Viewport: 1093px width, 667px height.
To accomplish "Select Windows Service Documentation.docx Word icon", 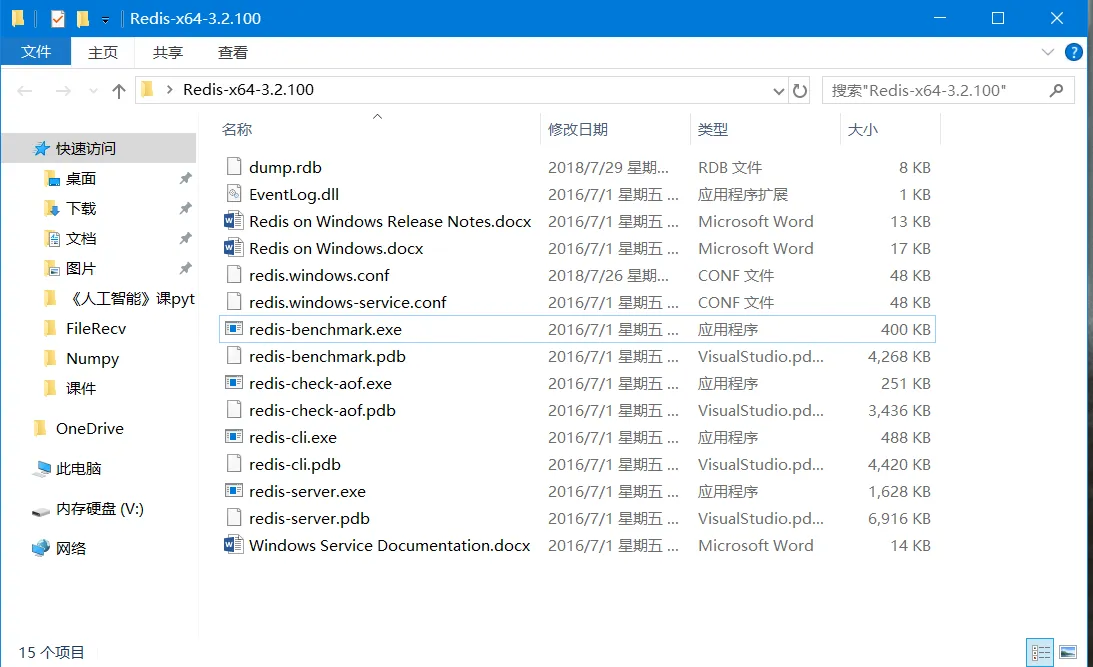I will click(x=234, y=545).
